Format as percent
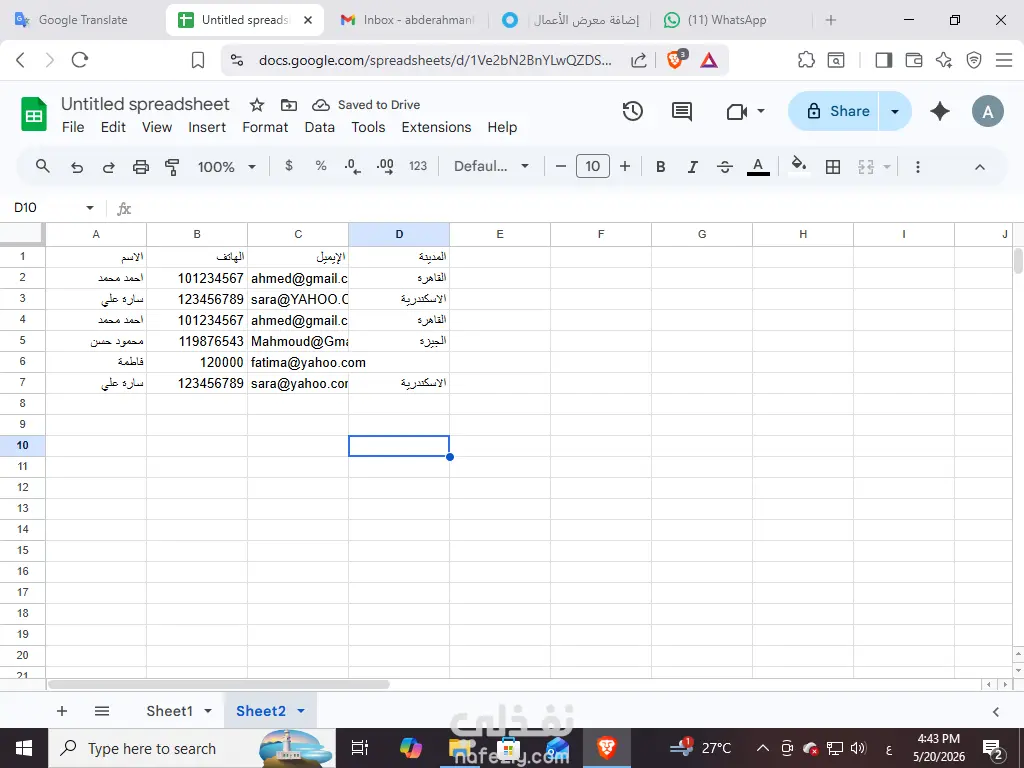 pyautogui.click(x=321, y=166)
